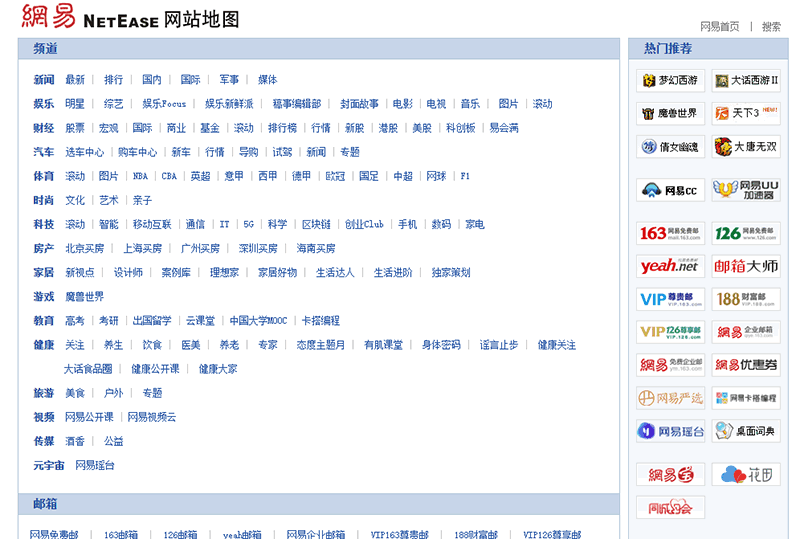Viewport: 800px width, 539px height.
Task: Open the 大话西游II game icon link
Action: tap(746, 81)
